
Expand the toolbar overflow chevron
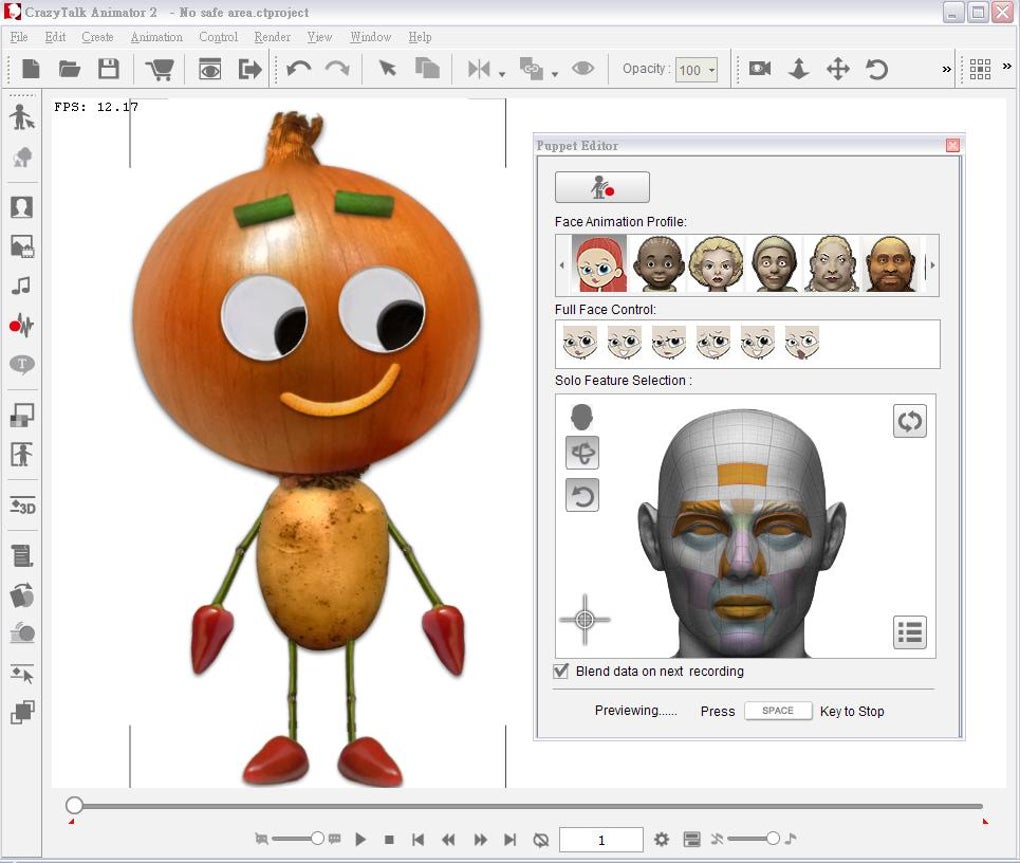tap(946, 69)
